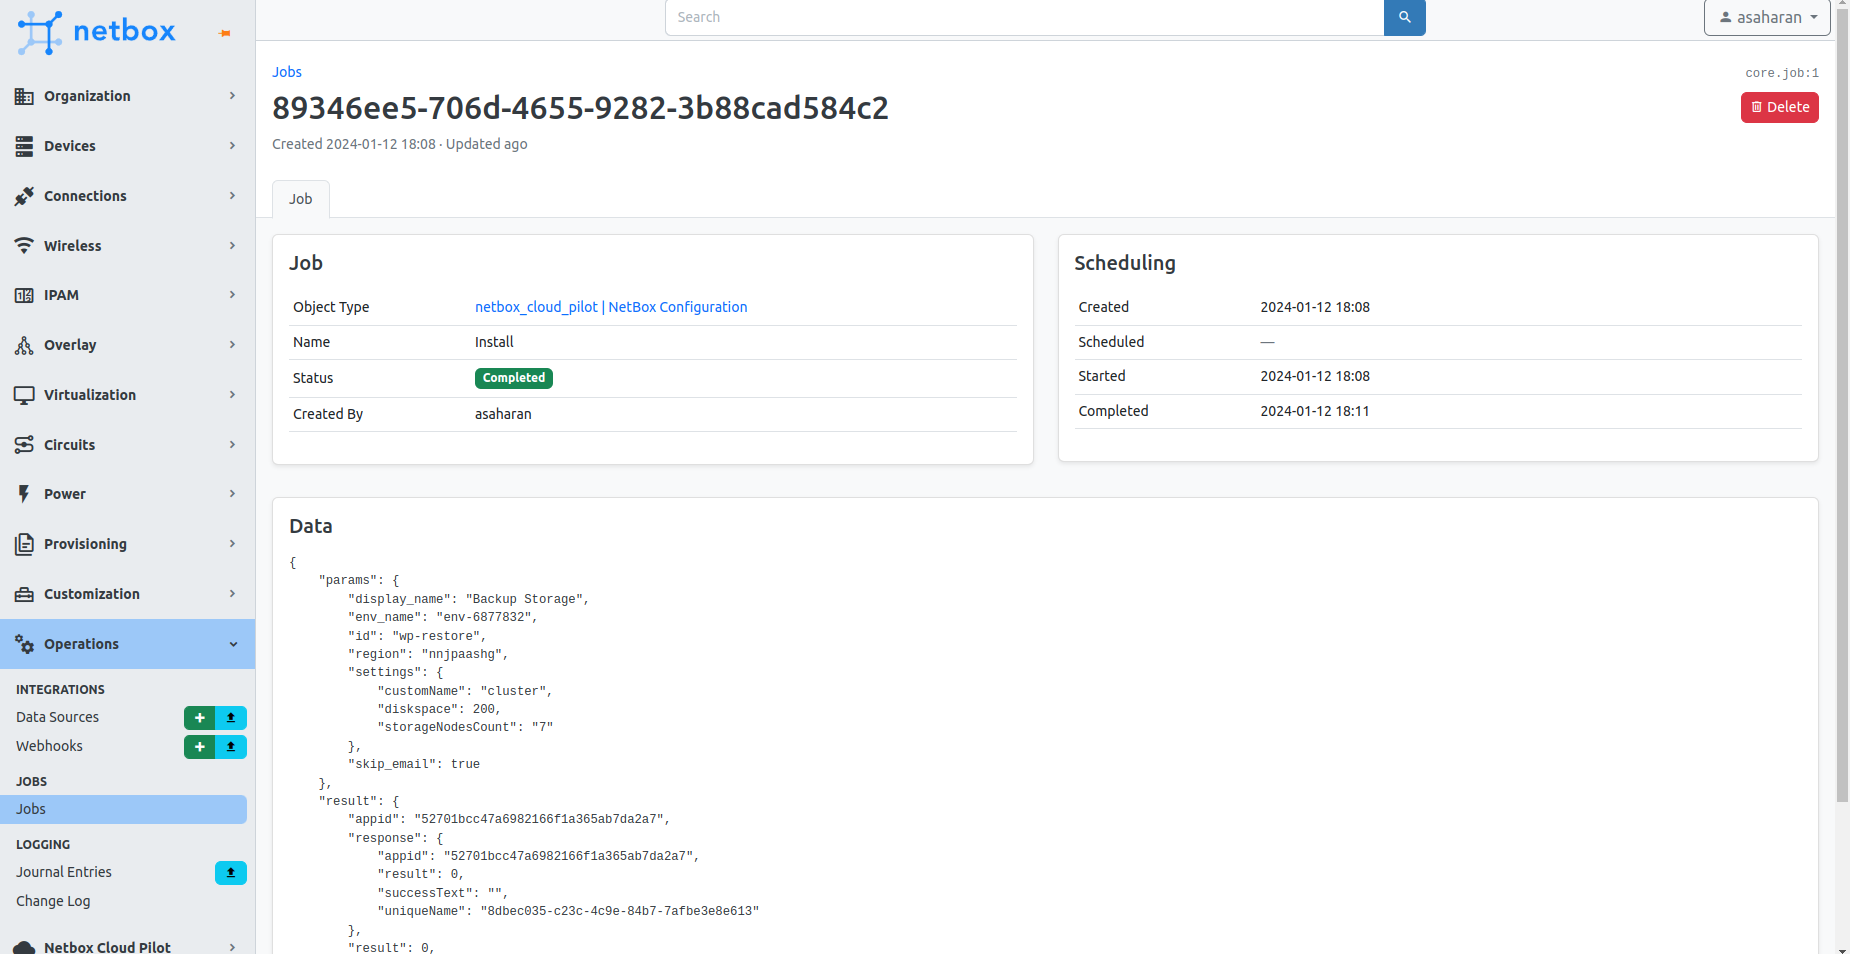Open Data Sources in sidebar
1850x954 pixels.
click(58, 717)
